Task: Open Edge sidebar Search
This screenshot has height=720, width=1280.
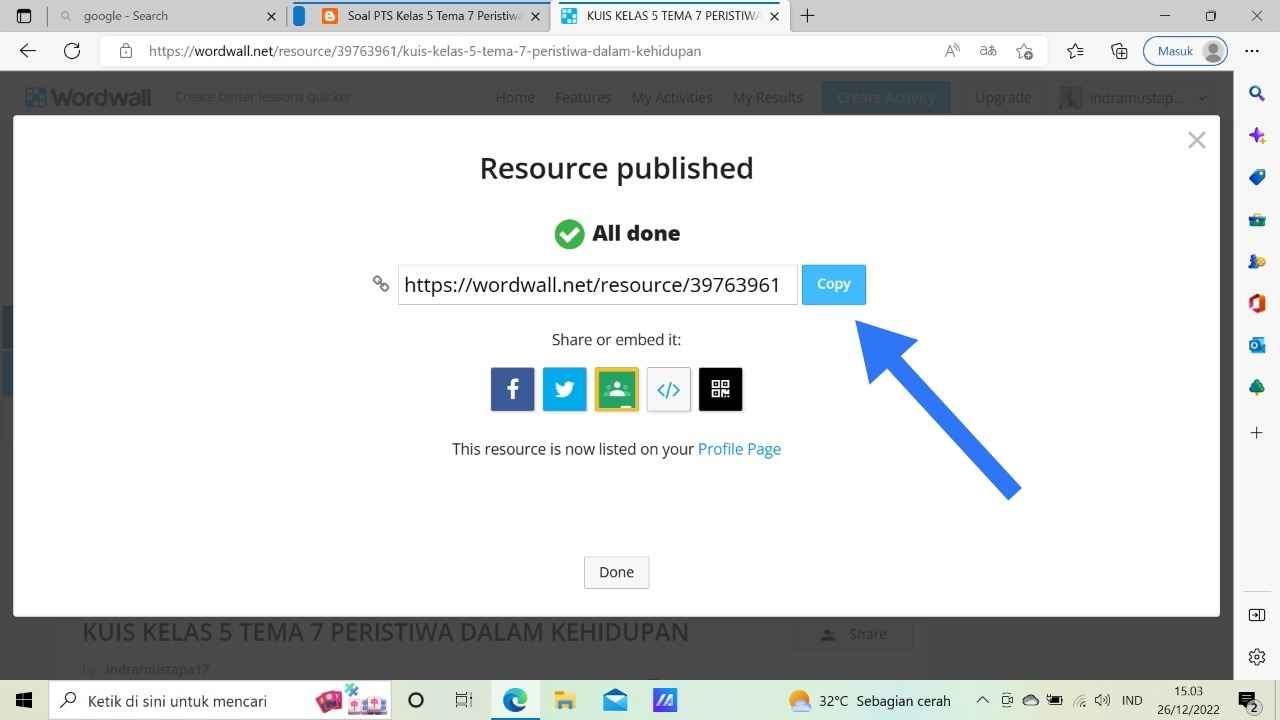Action: (1257, 93)
